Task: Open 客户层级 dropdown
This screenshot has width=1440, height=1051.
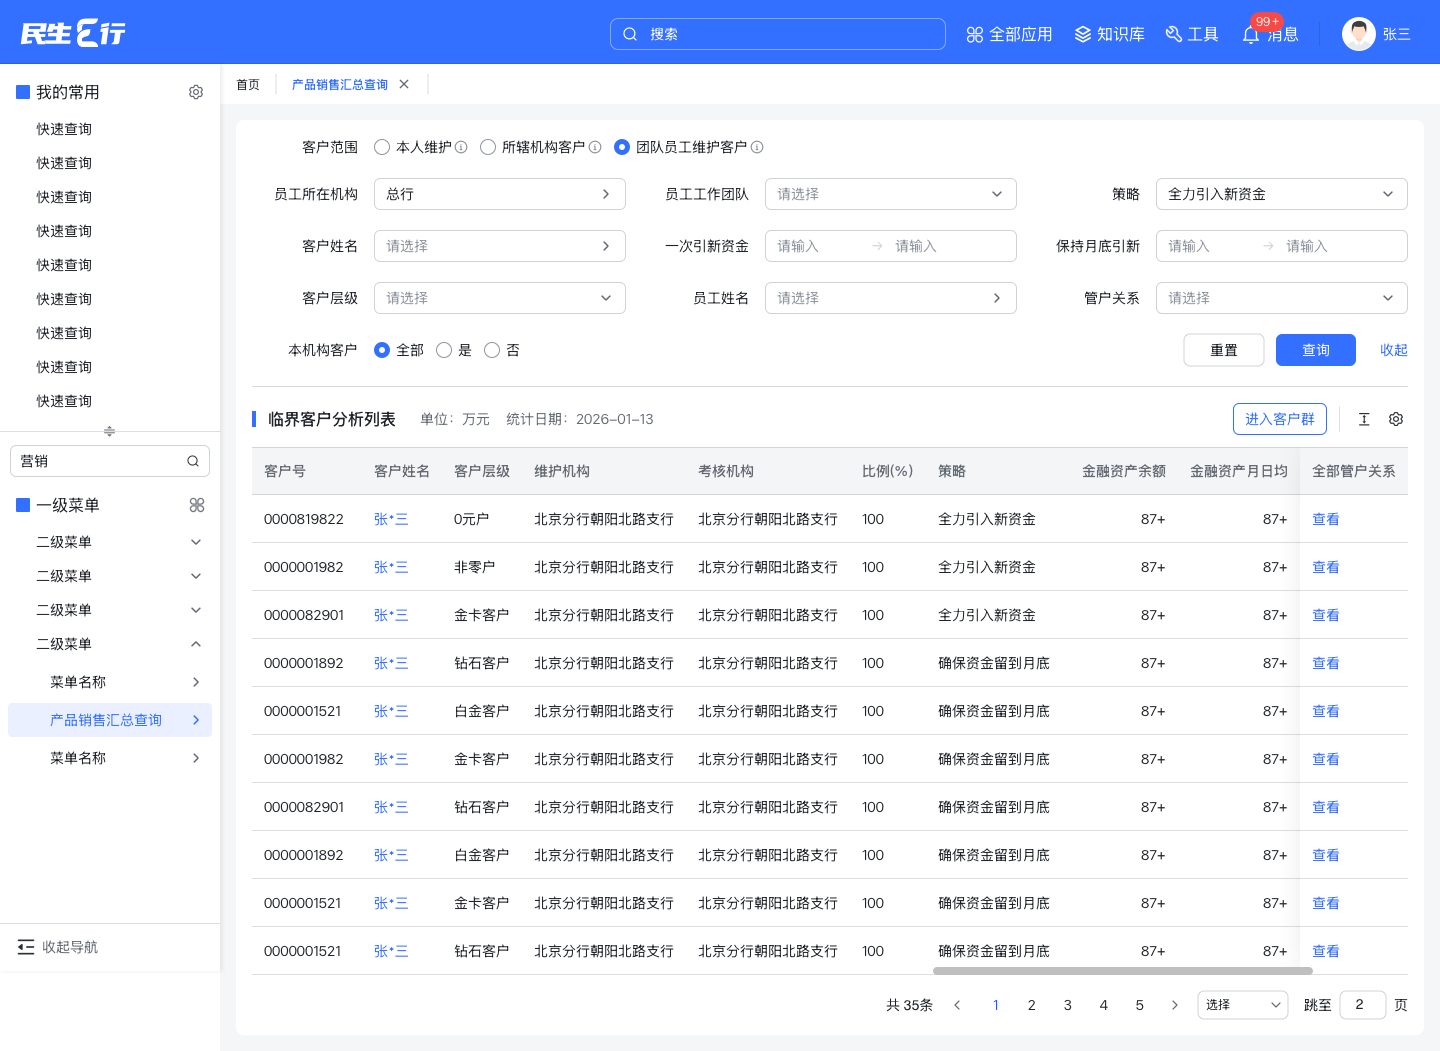Action: pyautogui.click(x=500, y=298)
